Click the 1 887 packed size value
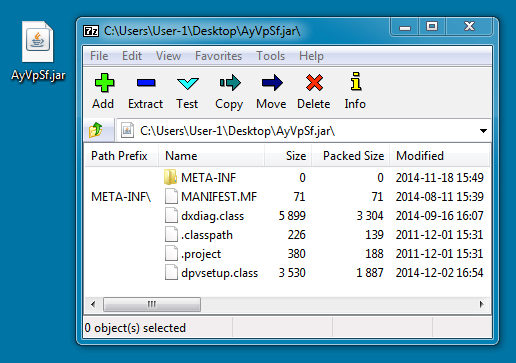This screenshot has width=516, height=363. click(x=370, y=273)
